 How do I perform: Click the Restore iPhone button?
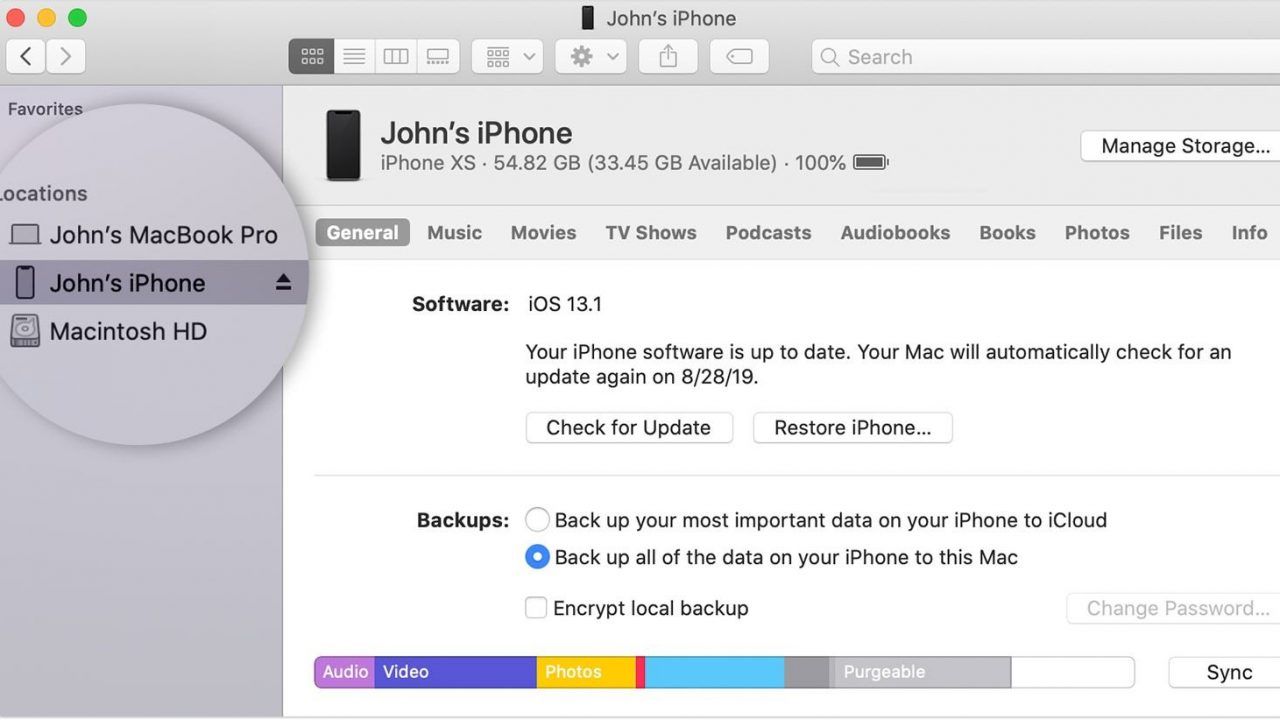pyautogui.click(x=852, y=428)
